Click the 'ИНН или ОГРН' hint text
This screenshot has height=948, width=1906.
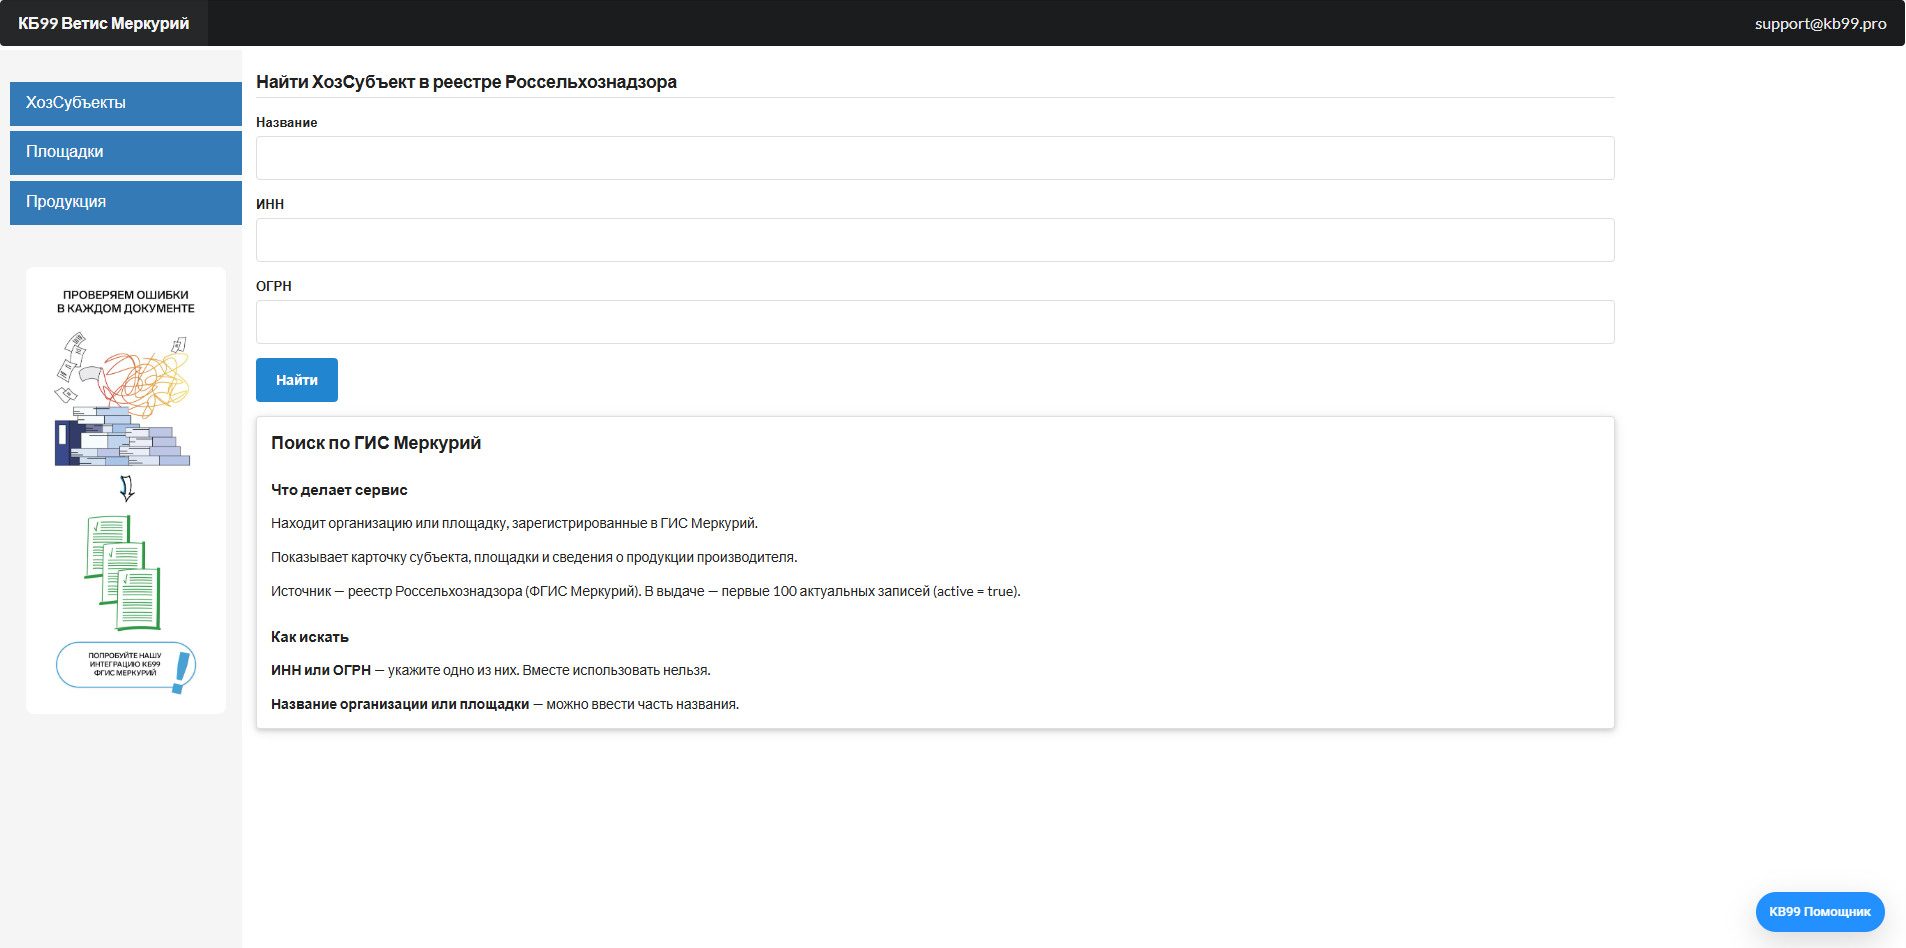point(321,670)
